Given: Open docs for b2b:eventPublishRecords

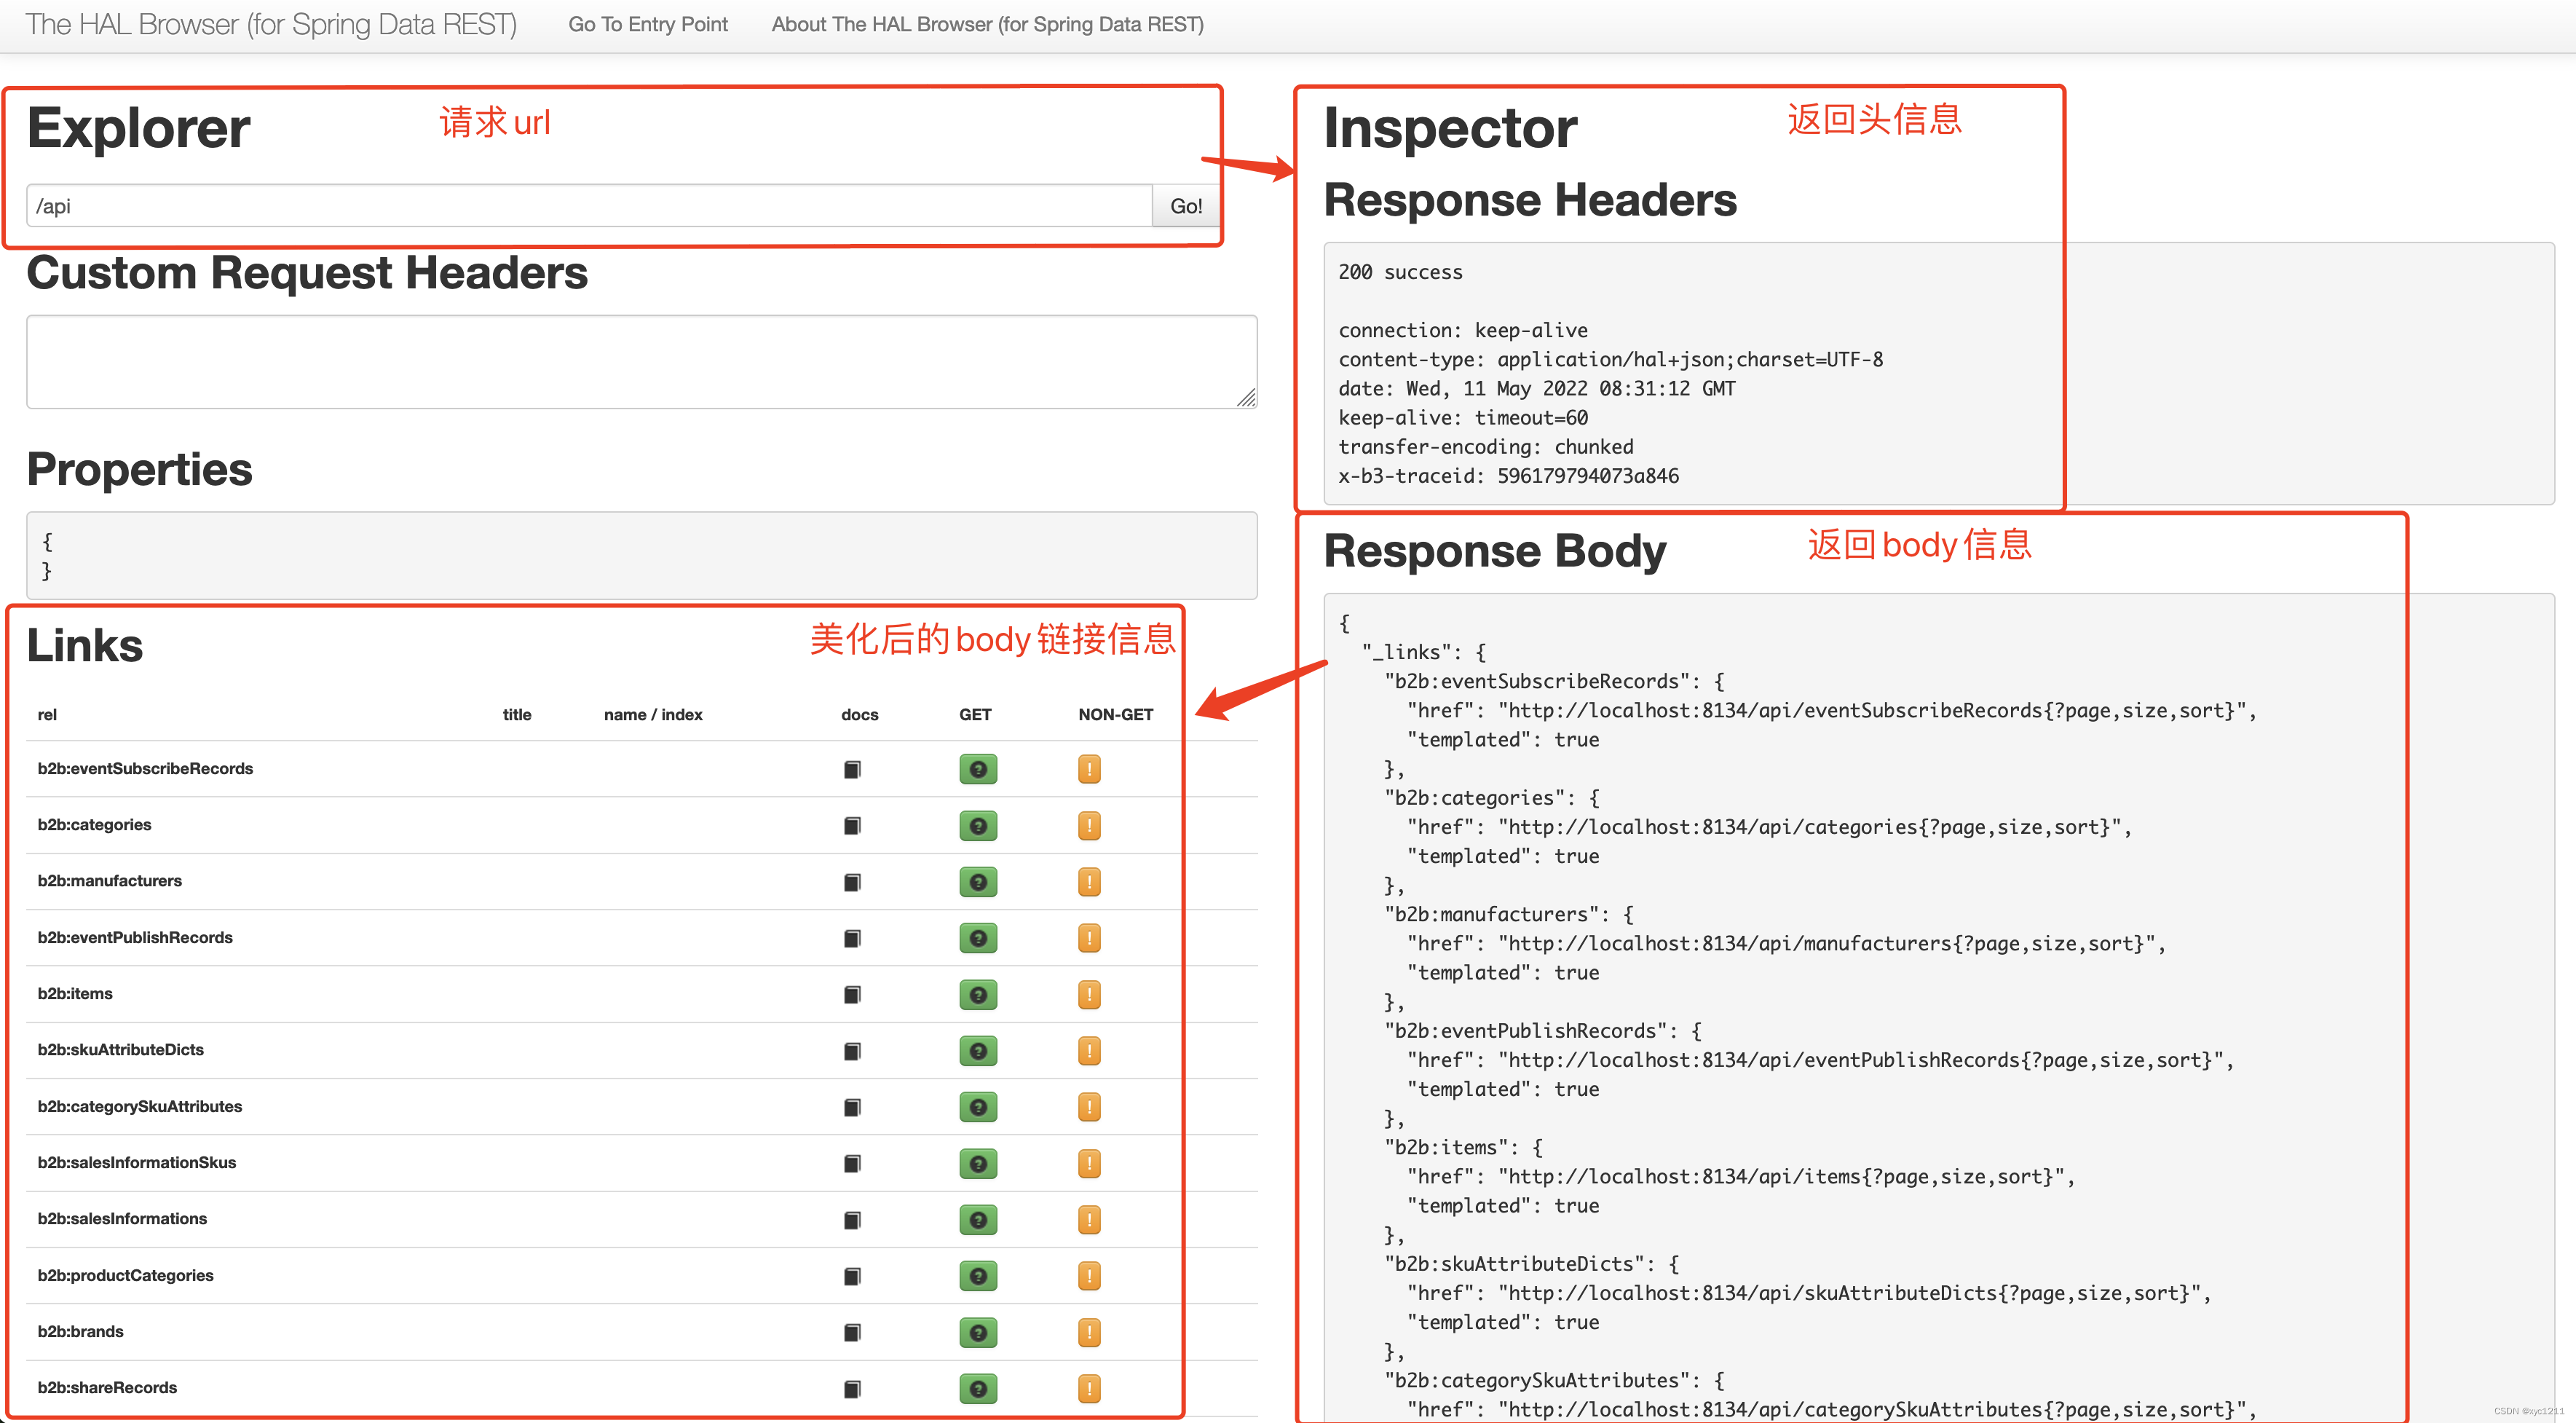Looking at the screenshot, I should [852, 938].
